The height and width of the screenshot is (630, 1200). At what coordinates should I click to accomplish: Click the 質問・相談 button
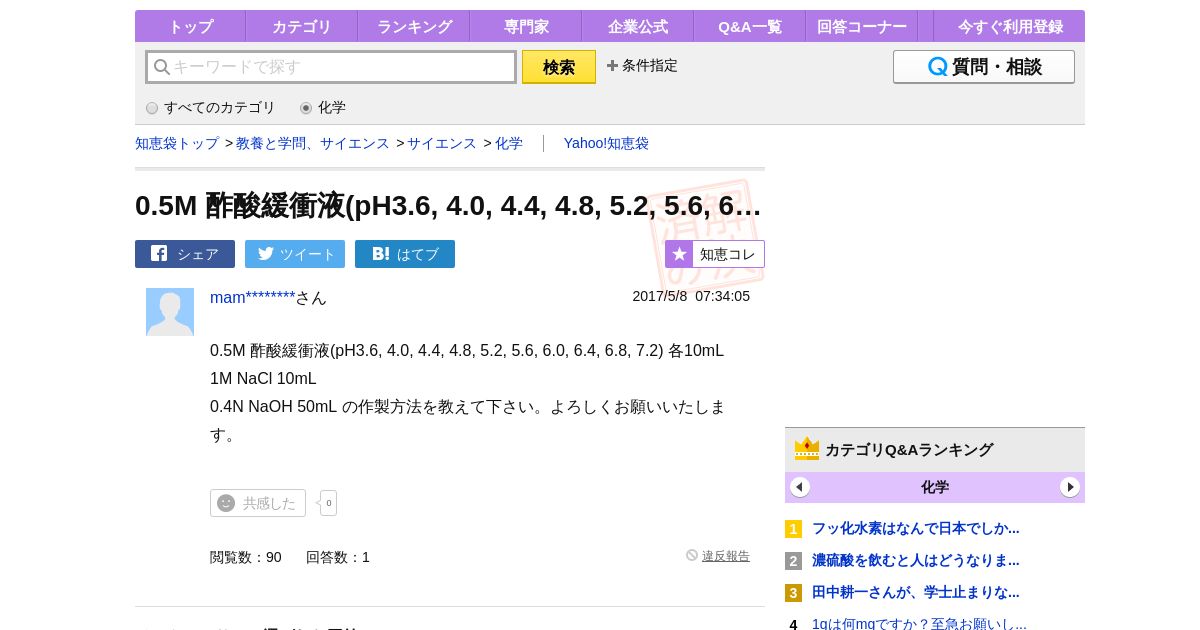tap(984, 67)
